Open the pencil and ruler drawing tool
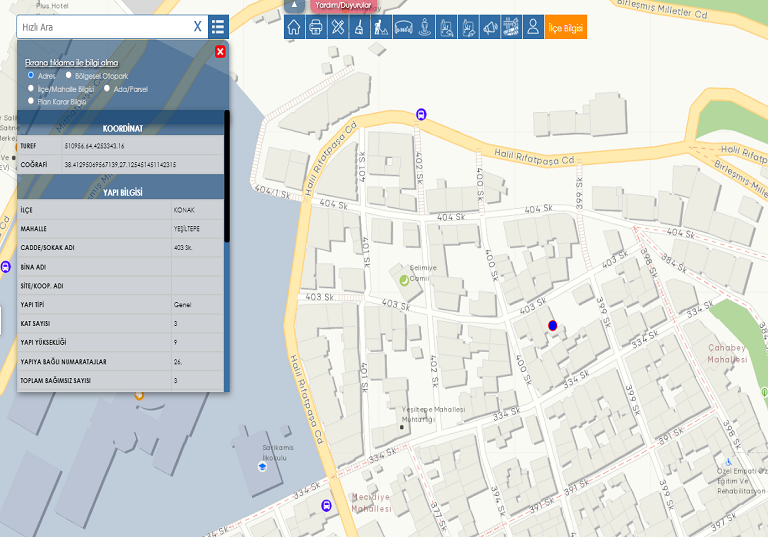 [x=338, y=27]
